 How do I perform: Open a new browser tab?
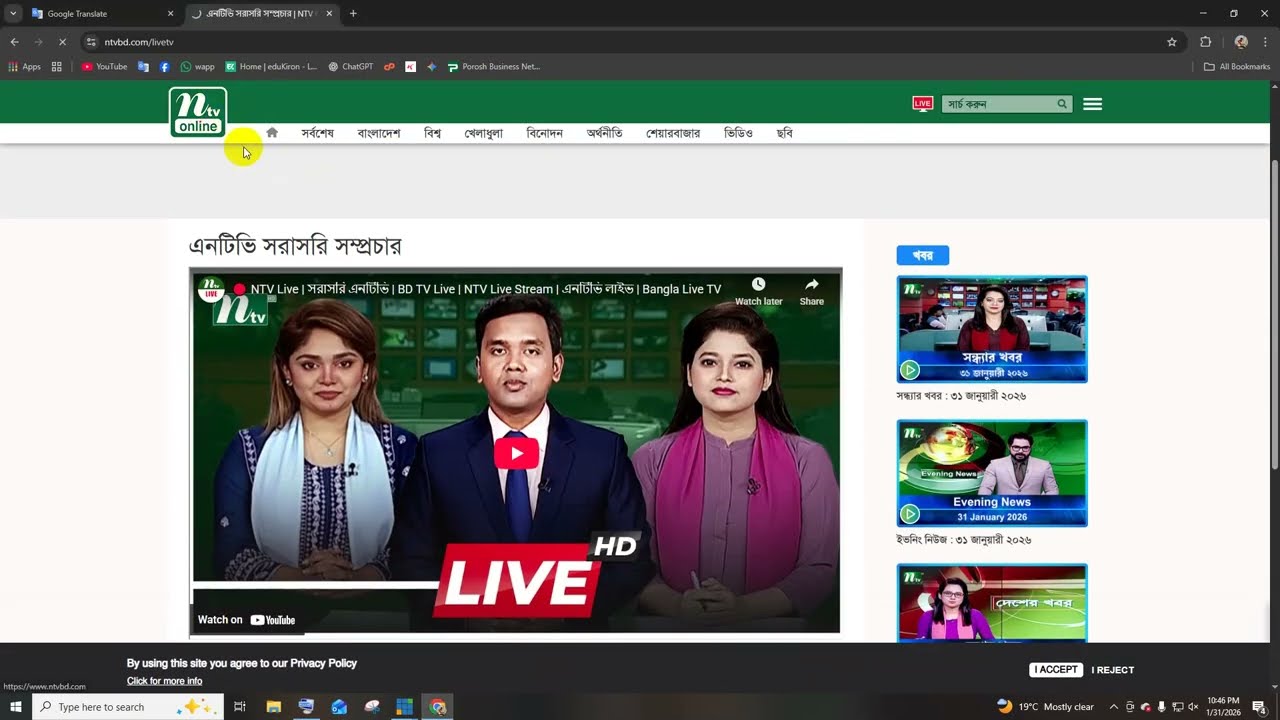pyautogui.click(x=353, y=14)
